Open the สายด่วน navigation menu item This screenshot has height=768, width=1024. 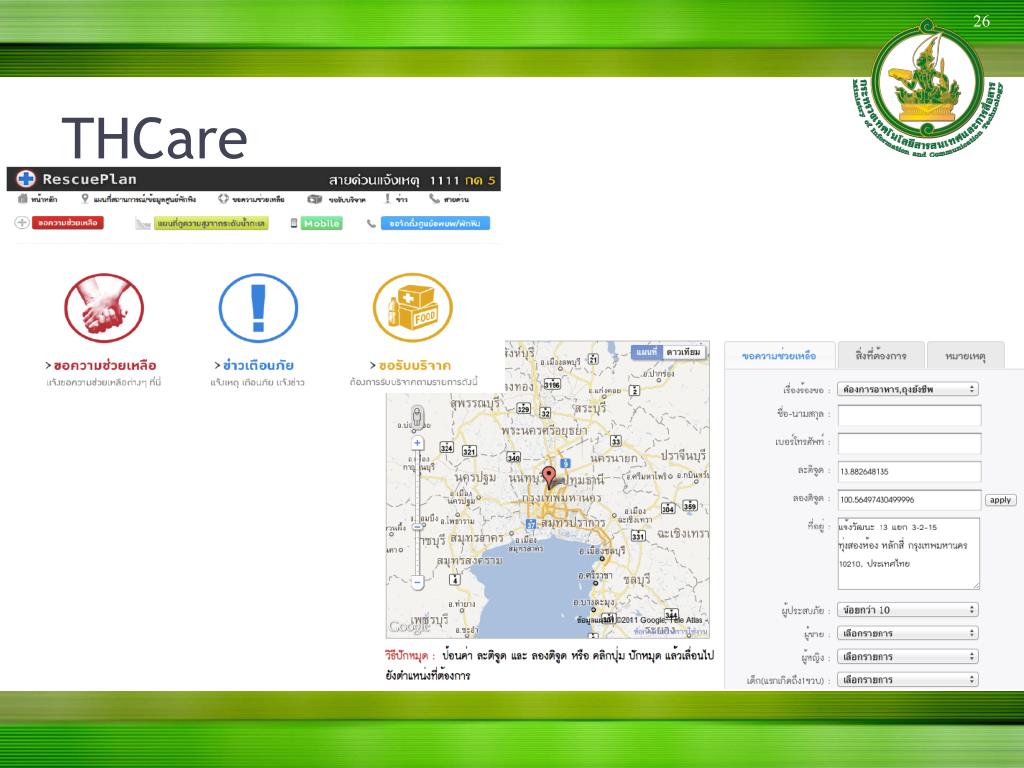456,199
